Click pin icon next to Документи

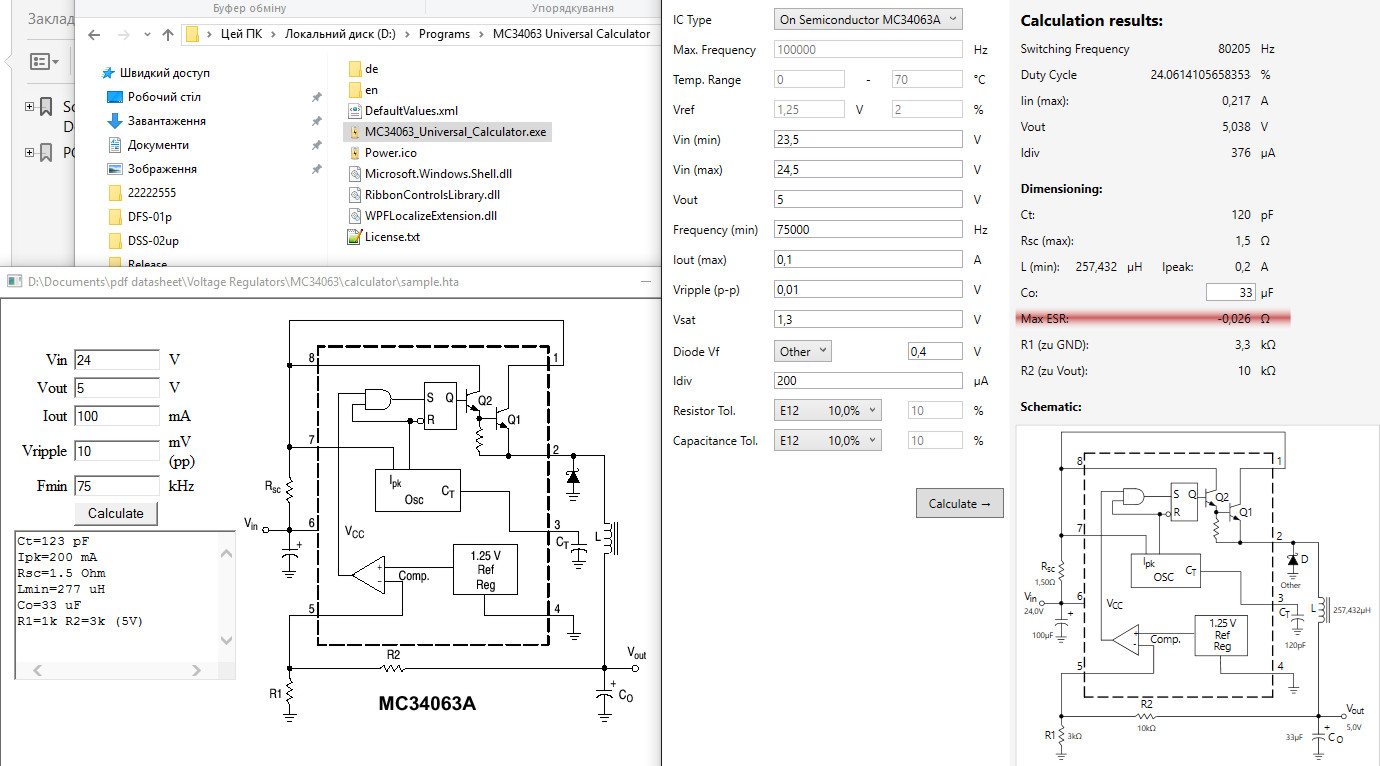[x=316, y=145]
